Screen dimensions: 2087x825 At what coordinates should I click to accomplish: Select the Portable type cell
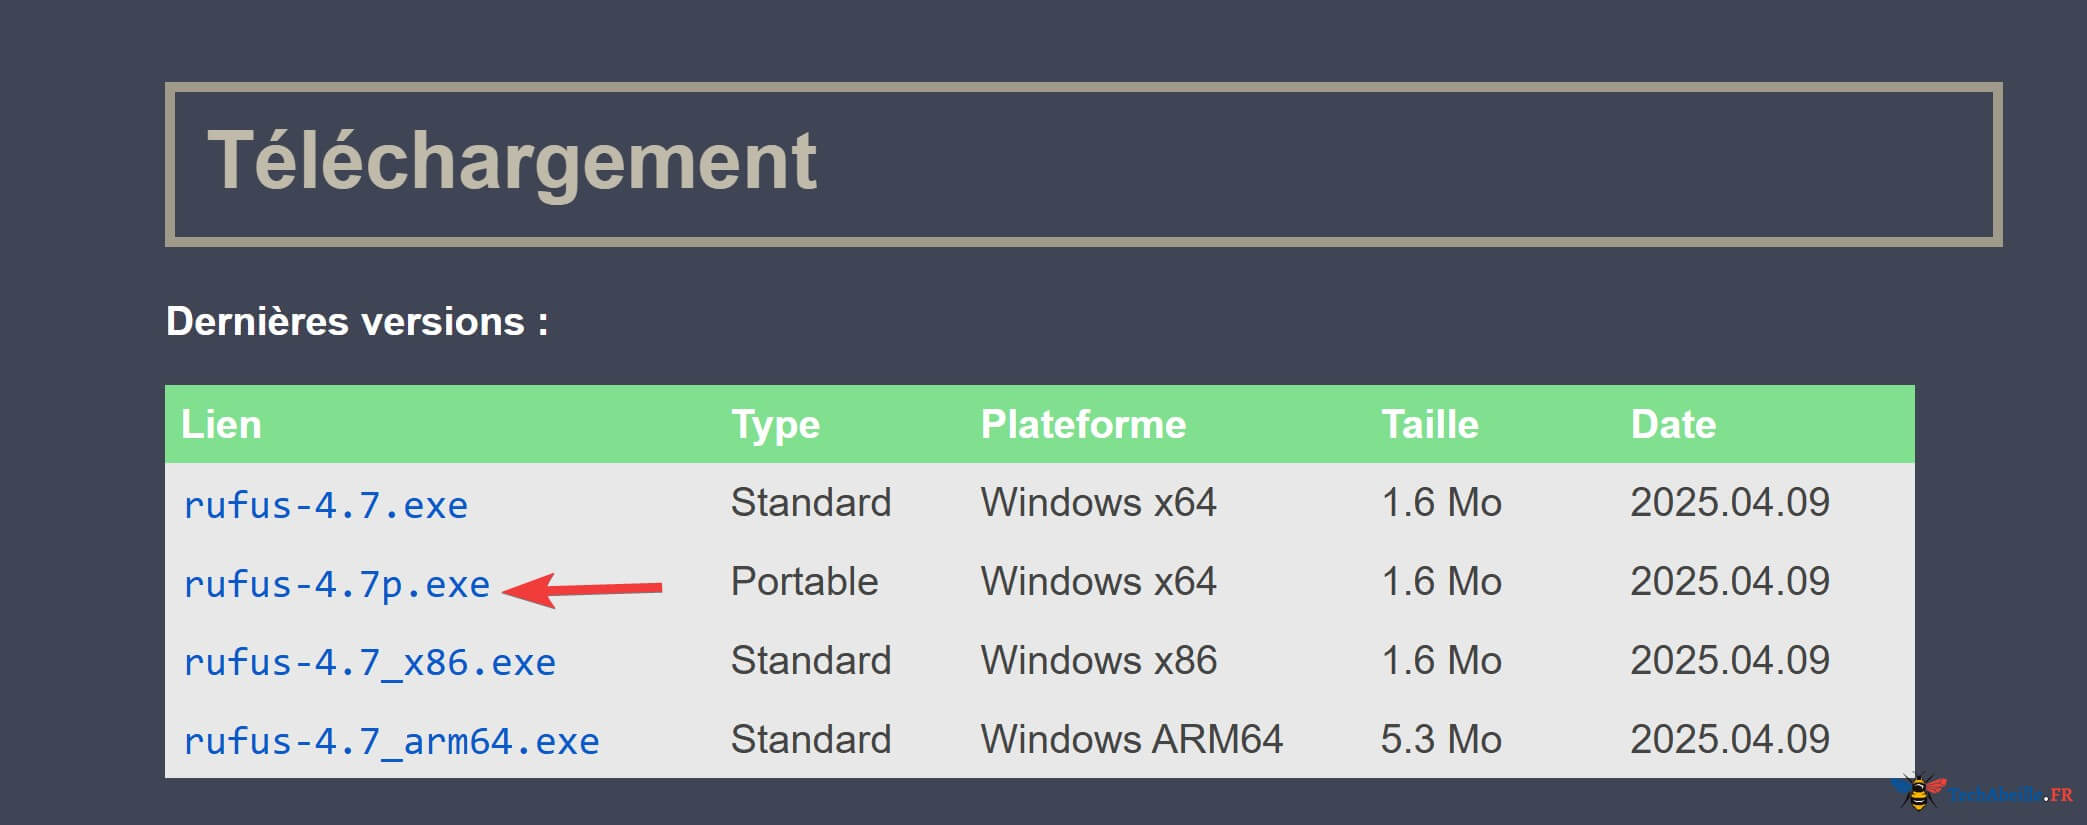pos(804,581)
